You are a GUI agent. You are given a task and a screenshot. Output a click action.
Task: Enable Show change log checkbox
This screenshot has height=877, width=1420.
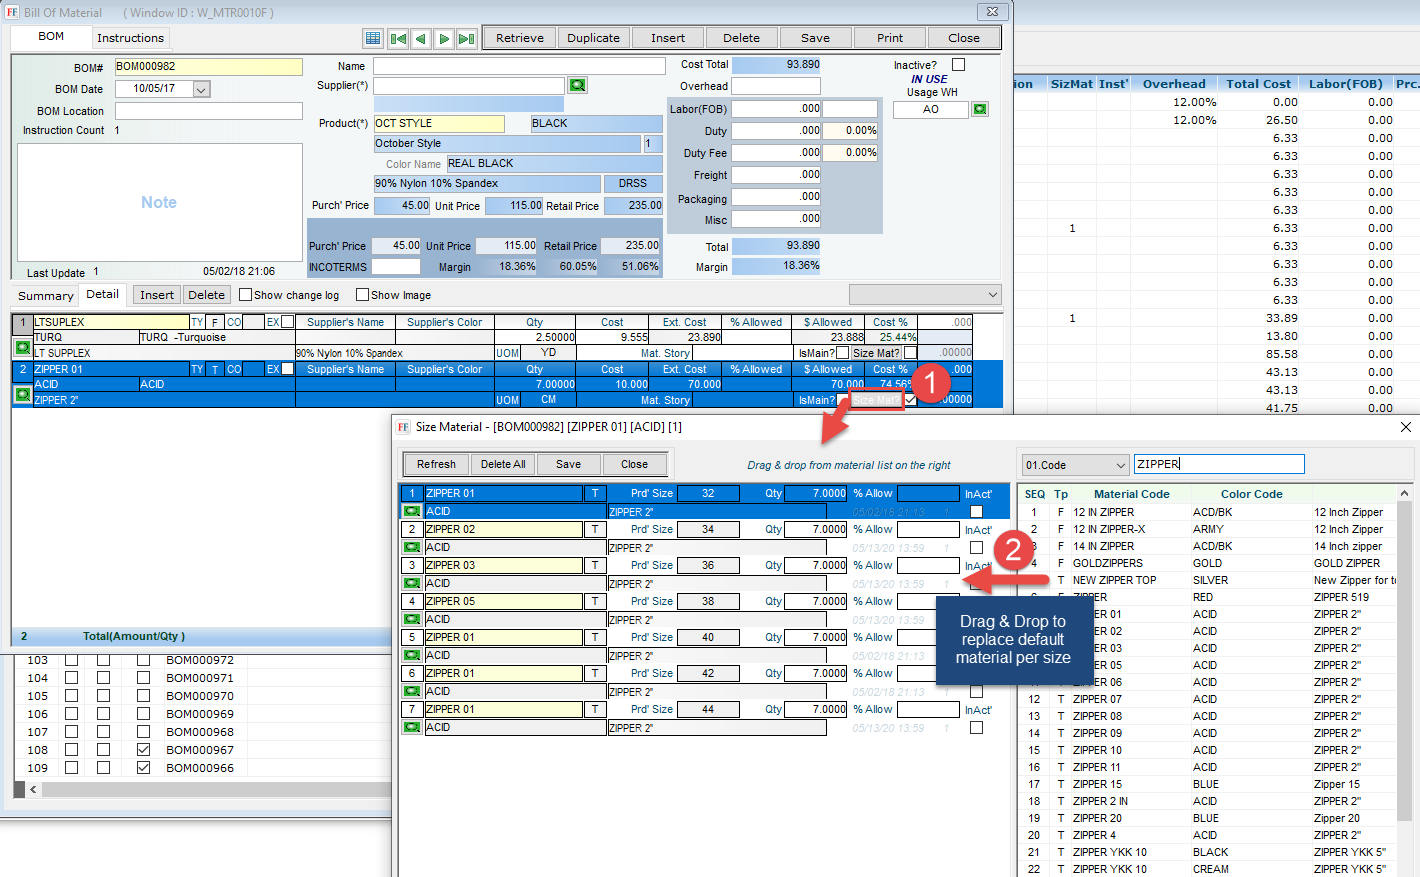pyautogui.click(x=245, y=295)
